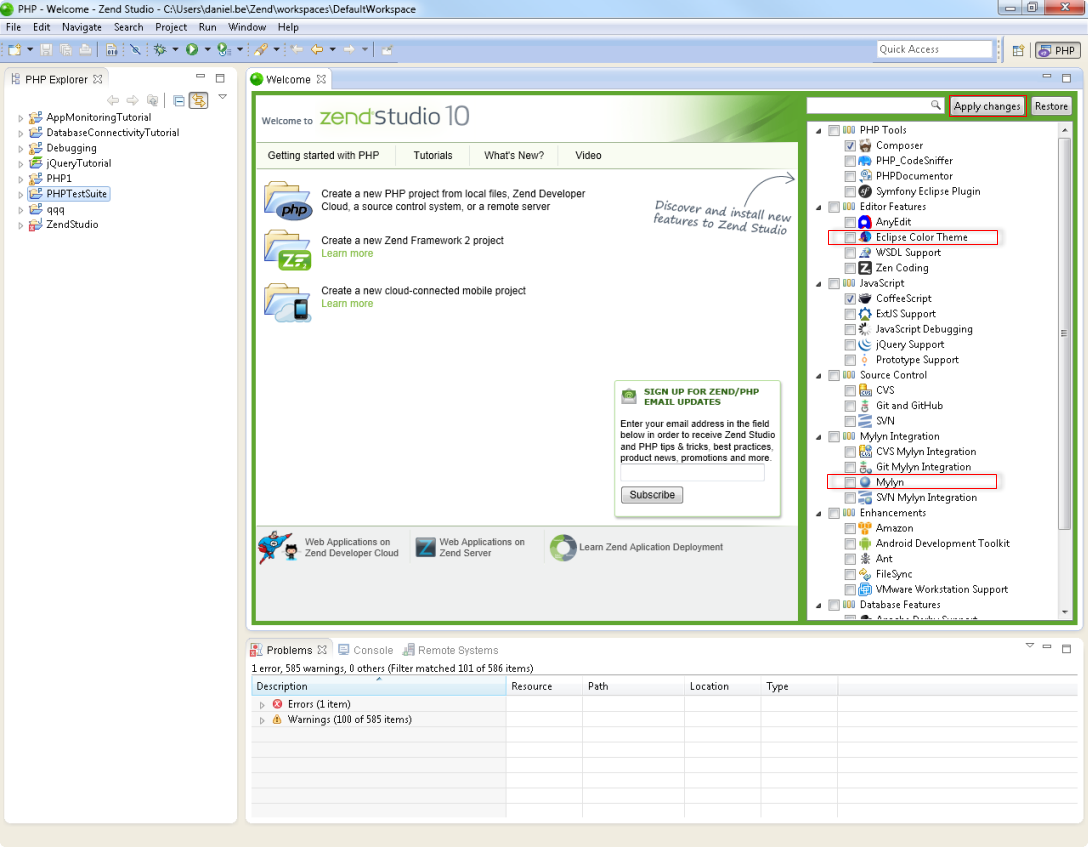Screen dimensions: 1088x847
Task: Click the Zend Developer Cloud superhero icon
Action: pyautogui.click(x=278, y=547)
